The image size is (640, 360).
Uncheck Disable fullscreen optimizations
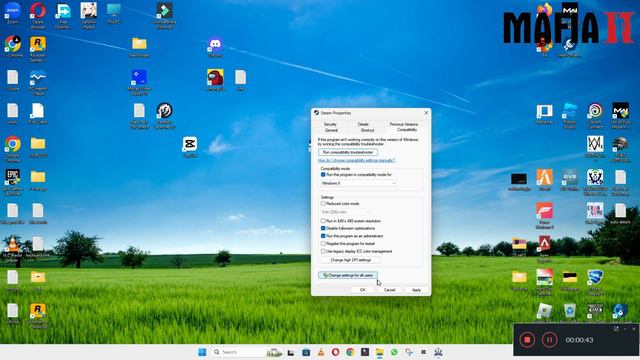323,228
